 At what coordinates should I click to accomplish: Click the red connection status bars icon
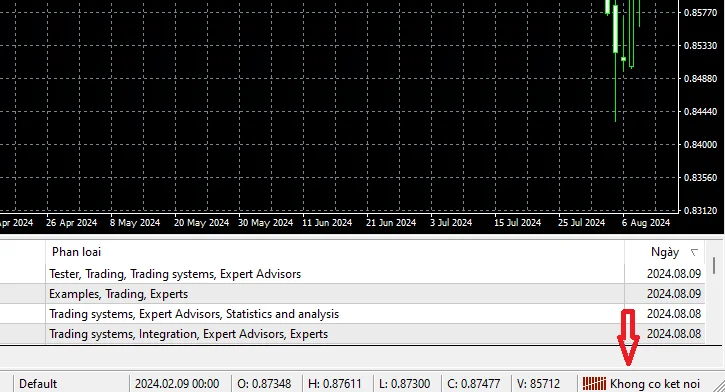tap(594, 384)
